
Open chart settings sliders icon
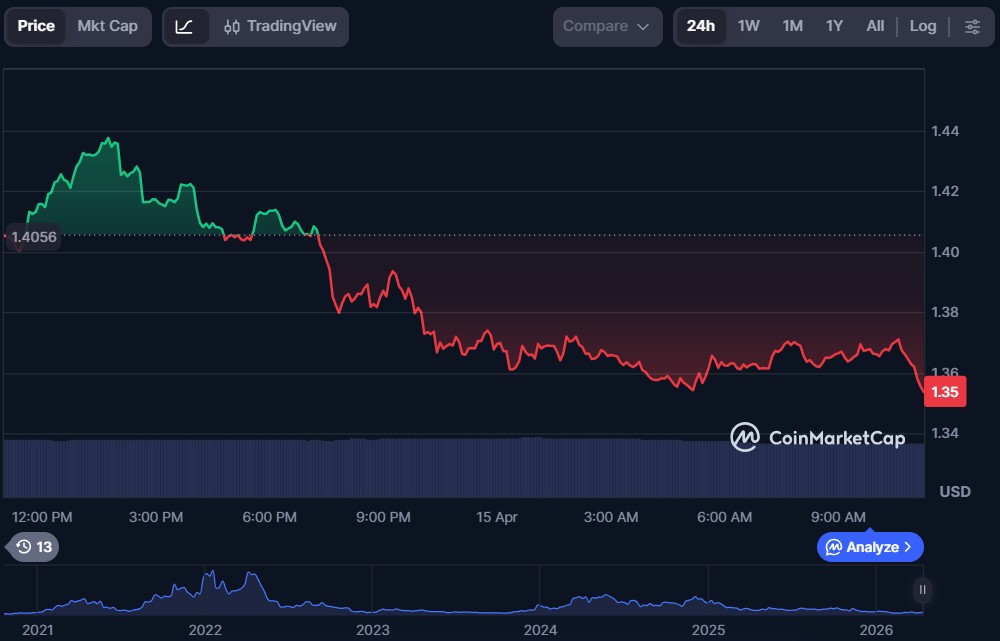tap(972, 27)
